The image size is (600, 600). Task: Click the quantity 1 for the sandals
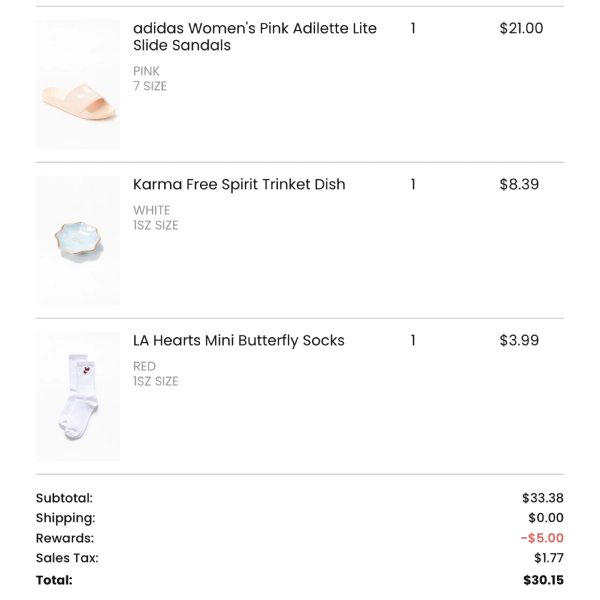coord(413,28)
